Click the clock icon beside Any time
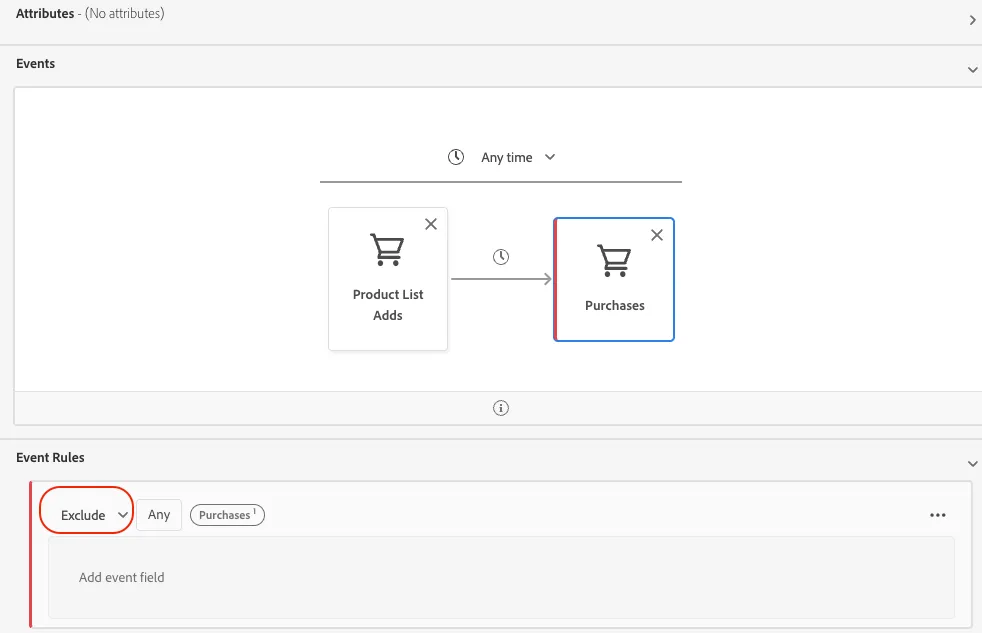The width and height of the screenshot is (982, 633). coord(456,157)
